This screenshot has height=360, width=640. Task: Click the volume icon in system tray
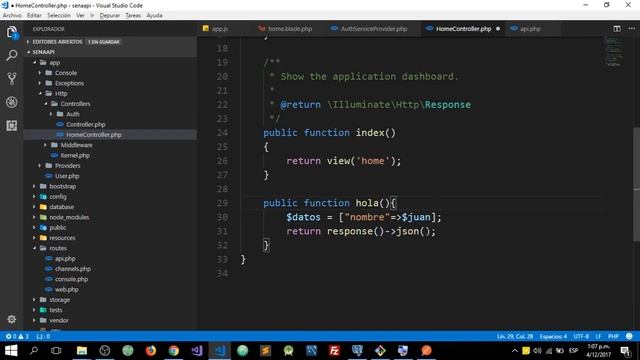click(x=537, y=351)
